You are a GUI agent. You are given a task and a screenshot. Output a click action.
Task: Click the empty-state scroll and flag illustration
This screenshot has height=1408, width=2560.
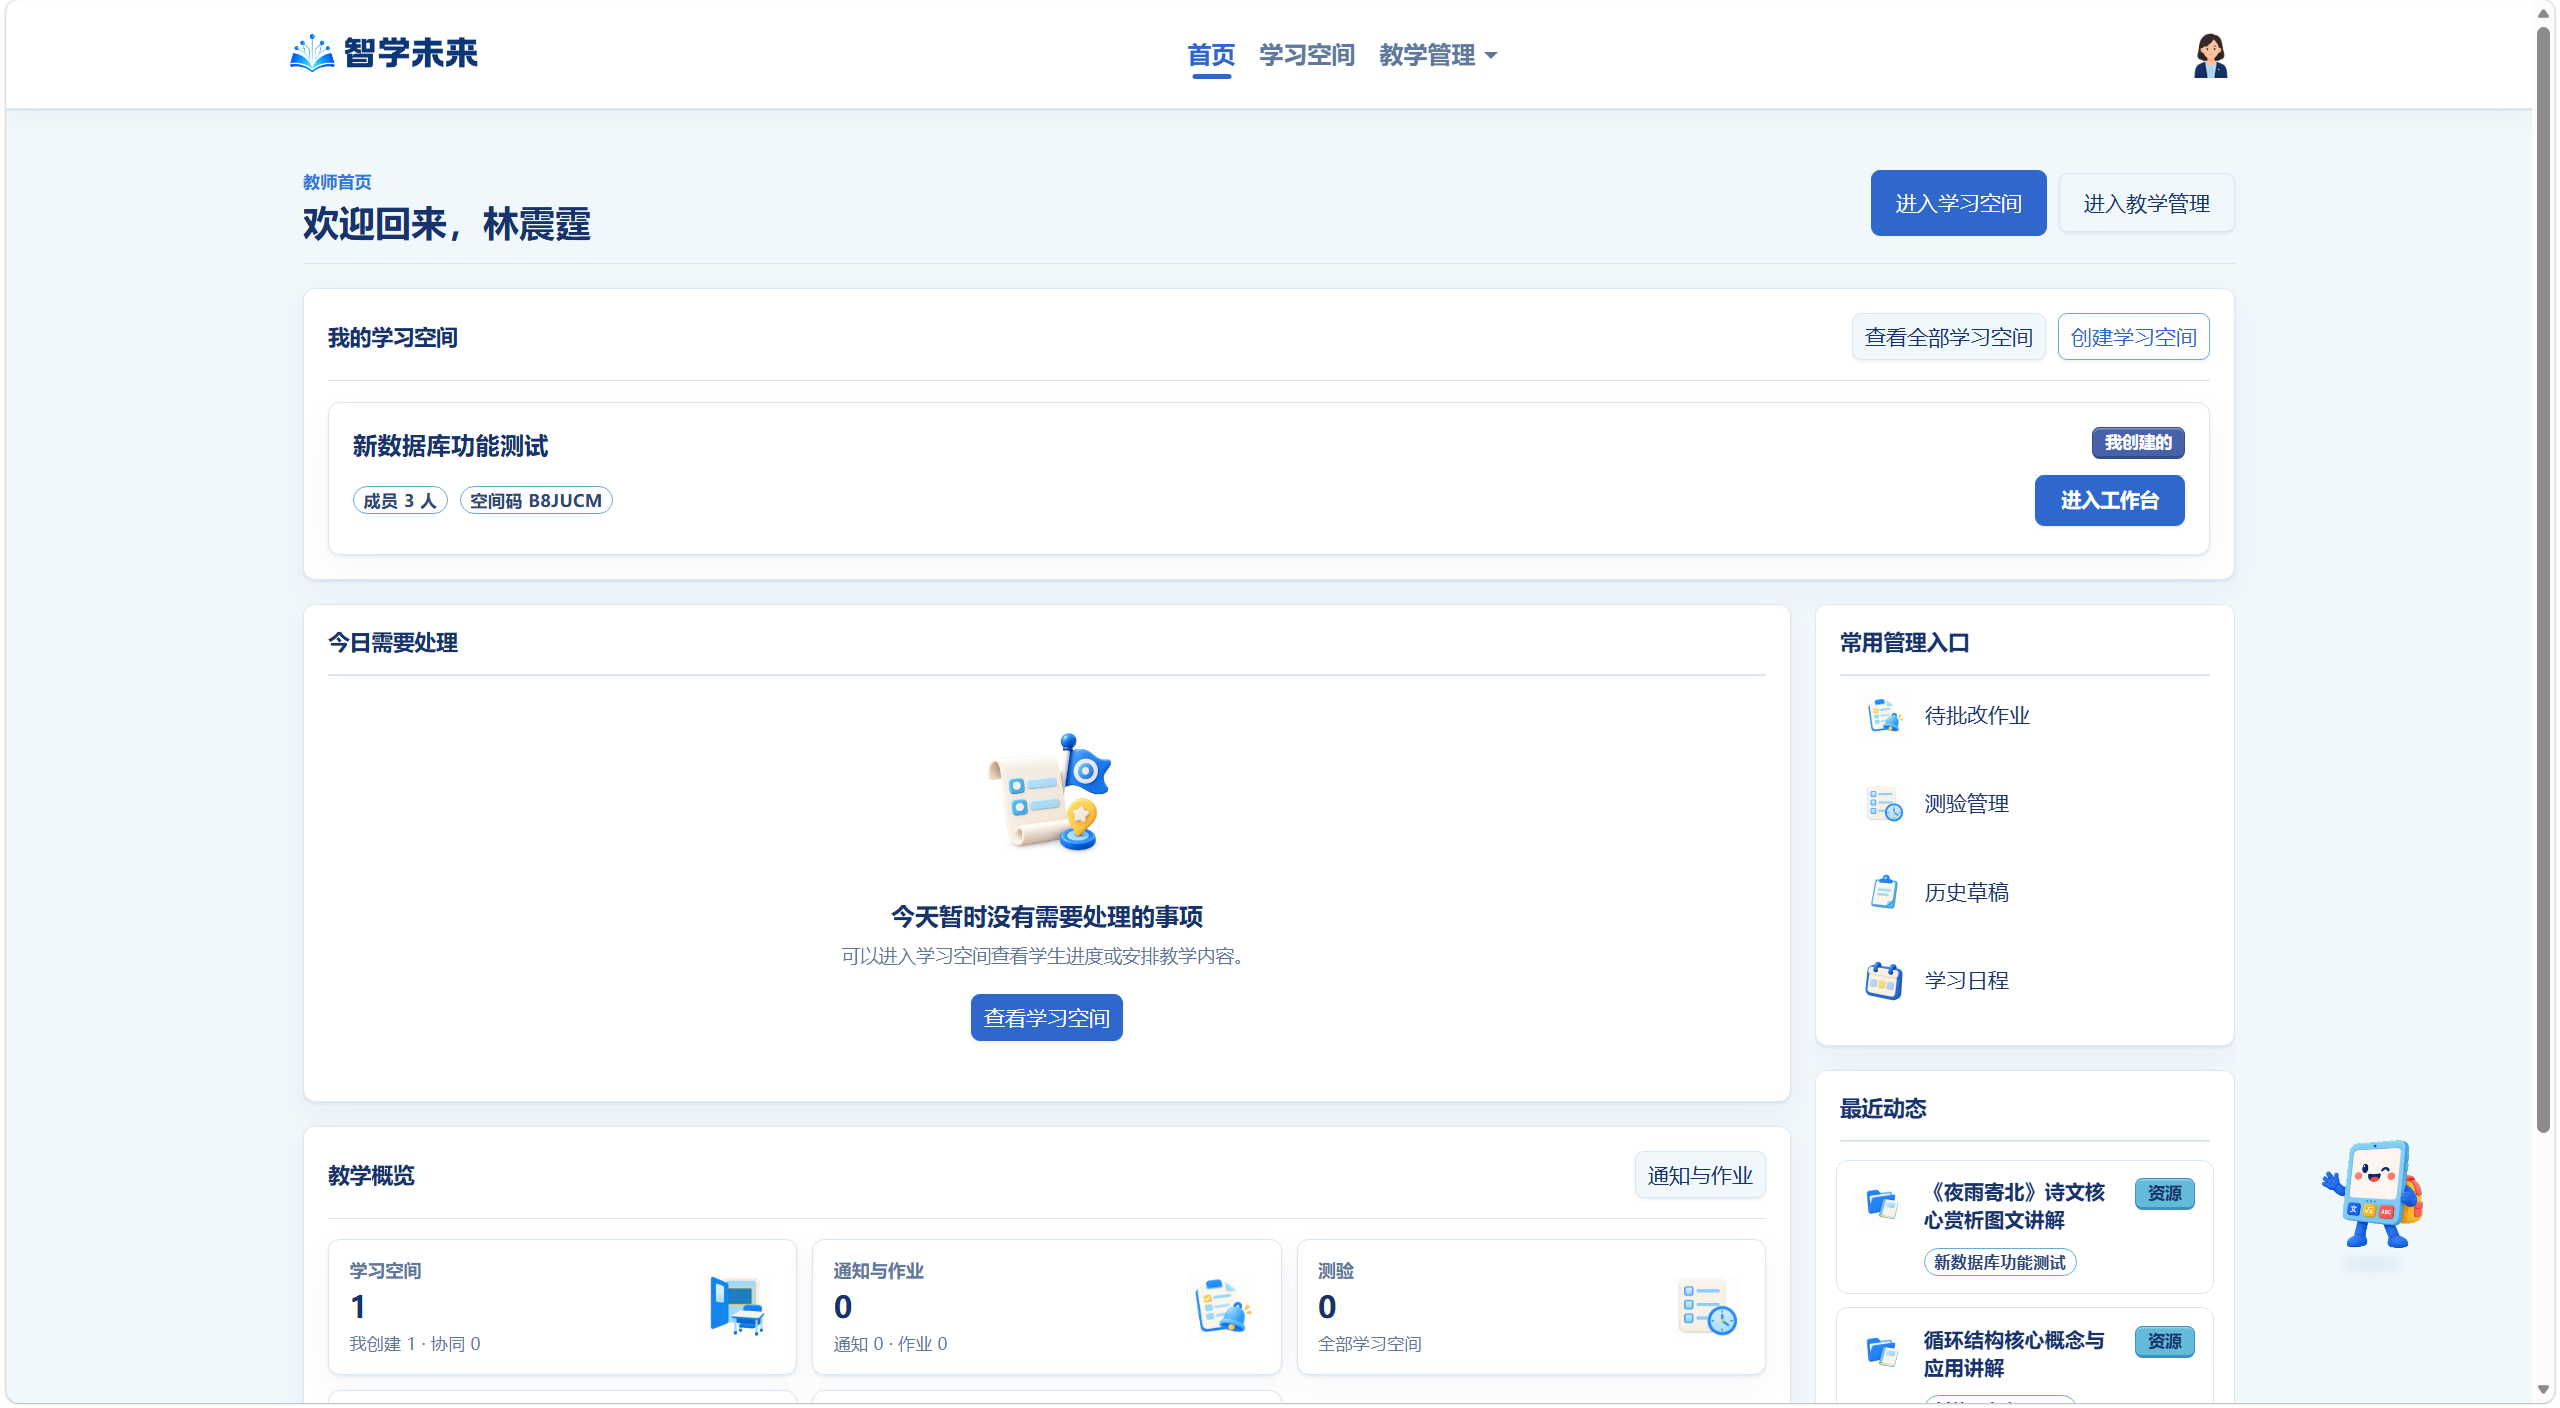tap(1048, 792)
